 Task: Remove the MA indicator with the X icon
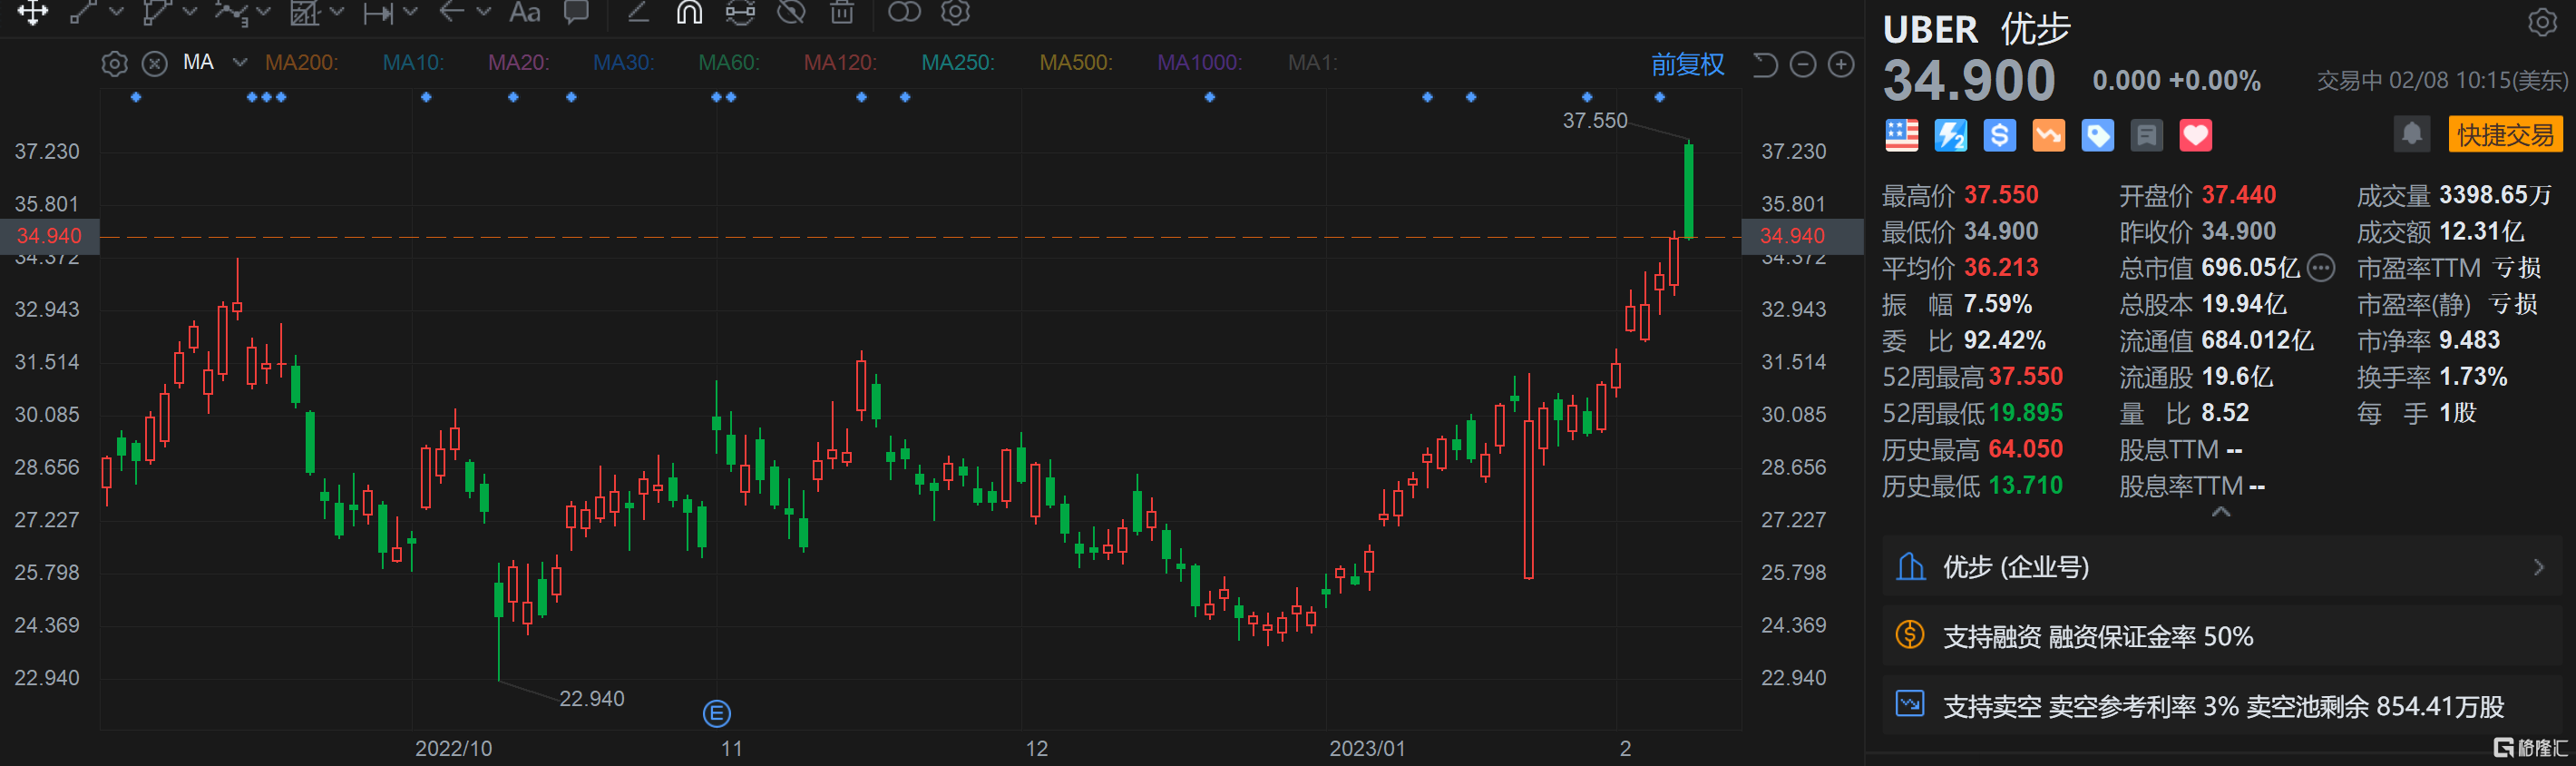154,64
